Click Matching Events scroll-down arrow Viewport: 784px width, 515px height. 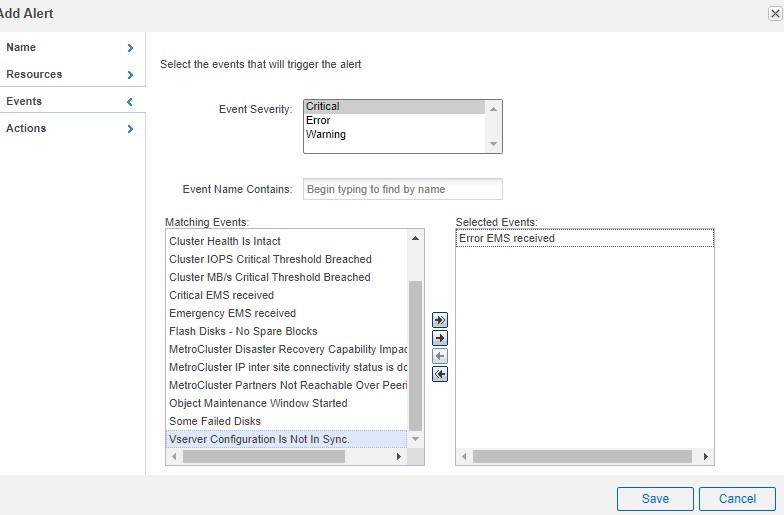[x=416, y=439]
